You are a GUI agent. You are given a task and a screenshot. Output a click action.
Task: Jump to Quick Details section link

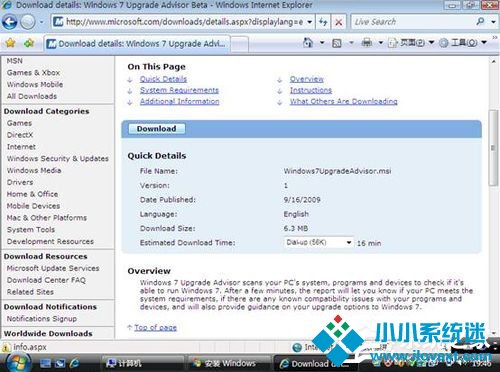click(x=163, y=79)
